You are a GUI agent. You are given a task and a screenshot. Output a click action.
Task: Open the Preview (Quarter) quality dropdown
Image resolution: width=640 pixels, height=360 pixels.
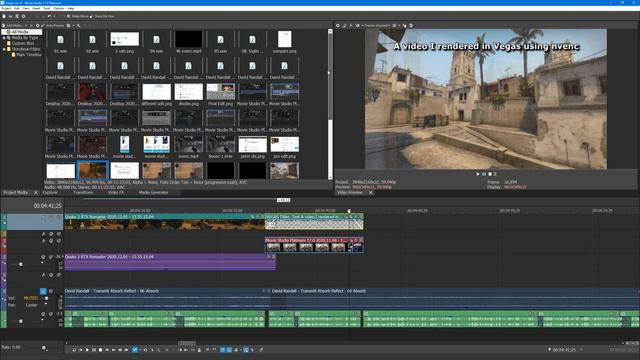377,25
